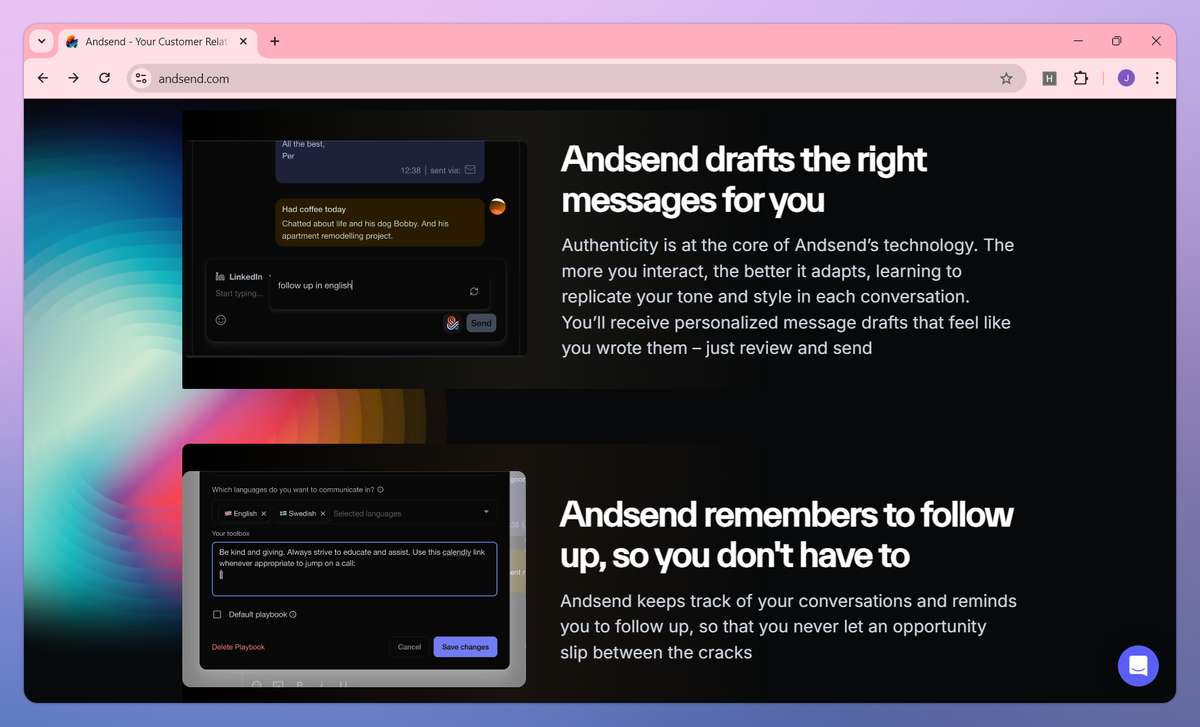Click heading "Andsend remembers to follow up"
The width and height of the screenshot is (1200, 727).
(x=786, y=534)
